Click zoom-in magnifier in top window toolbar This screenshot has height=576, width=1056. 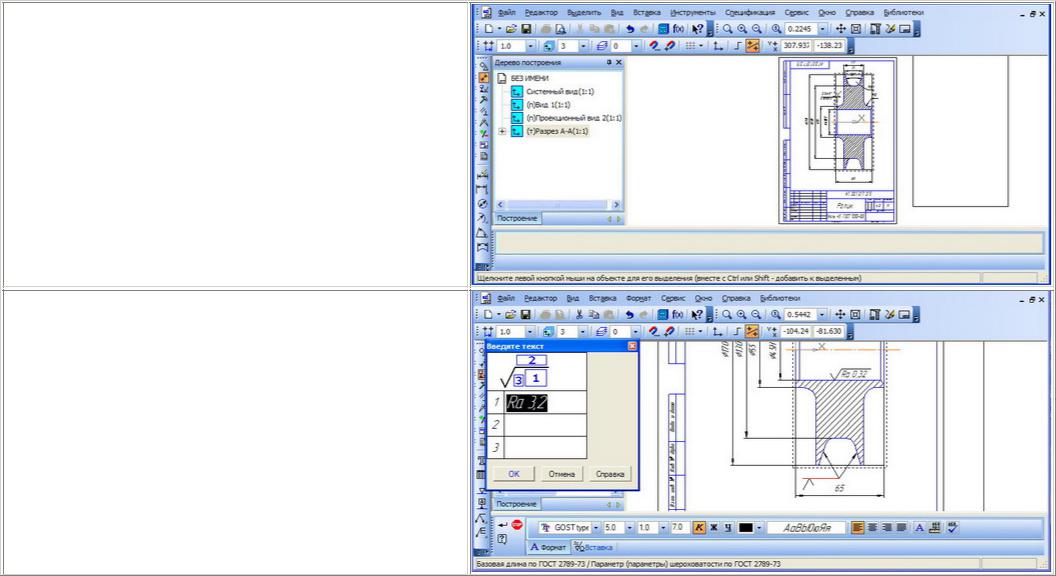coord(742,29)
